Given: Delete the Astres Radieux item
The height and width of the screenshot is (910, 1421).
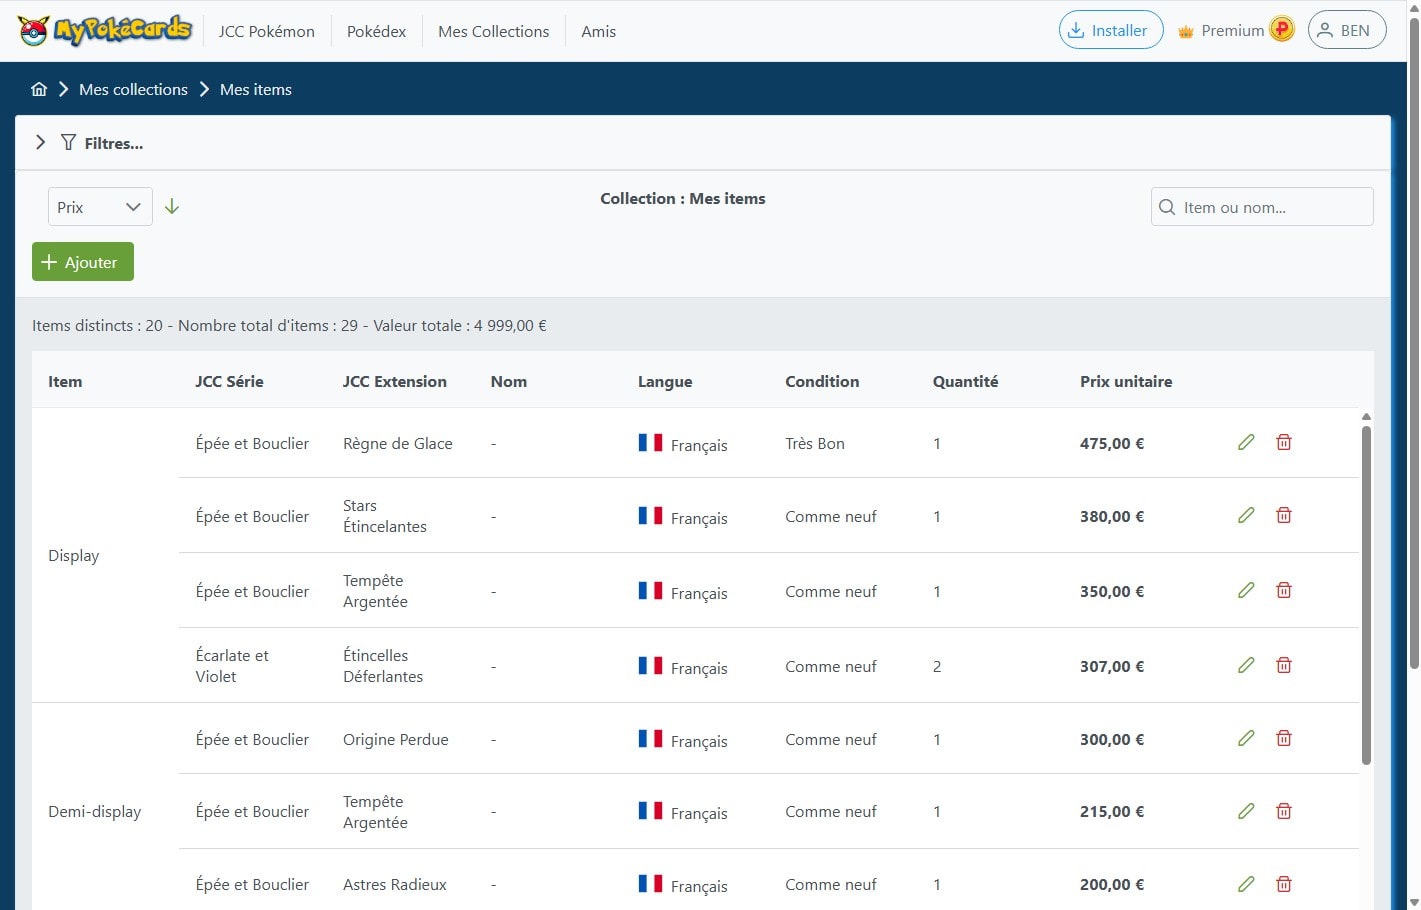Looking at the screenshot, I should click(1284, 884).
